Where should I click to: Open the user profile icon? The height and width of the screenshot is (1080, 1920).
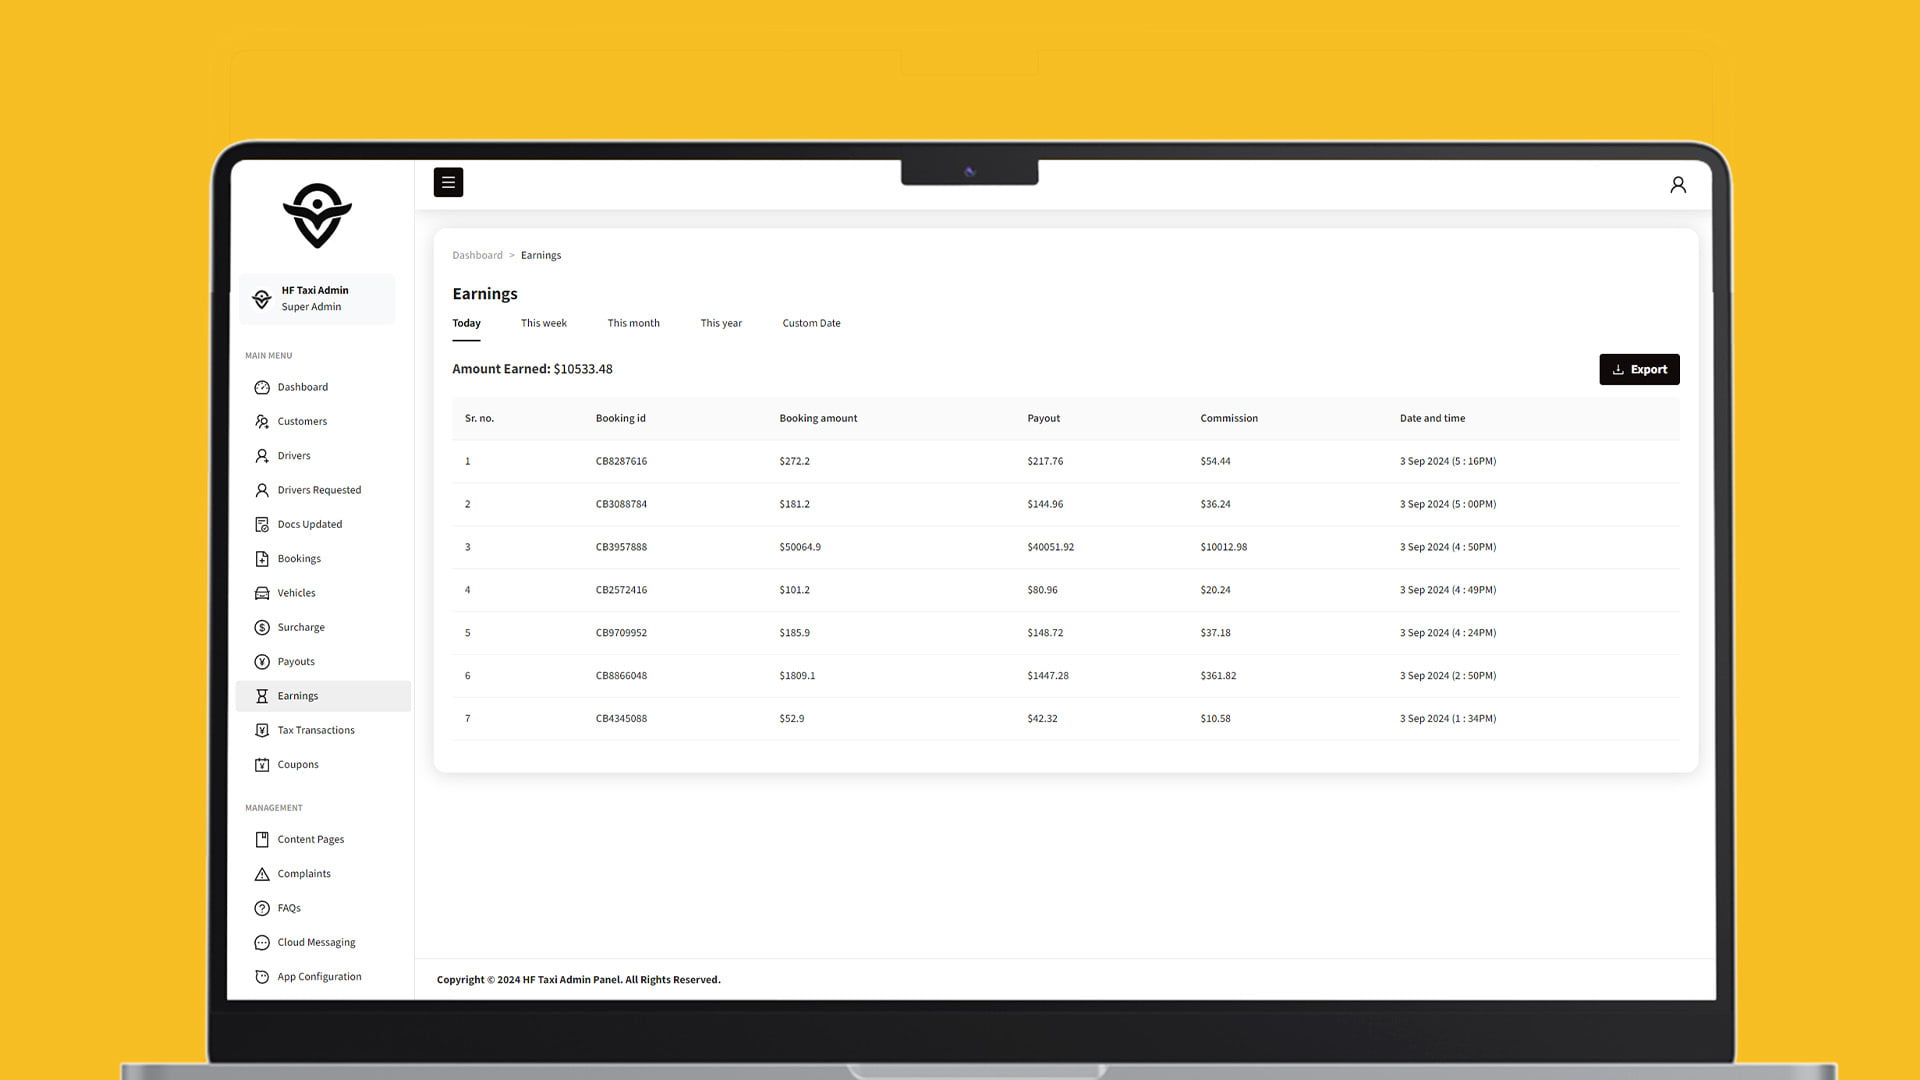pyautogui.click(x=1678, y=185)
